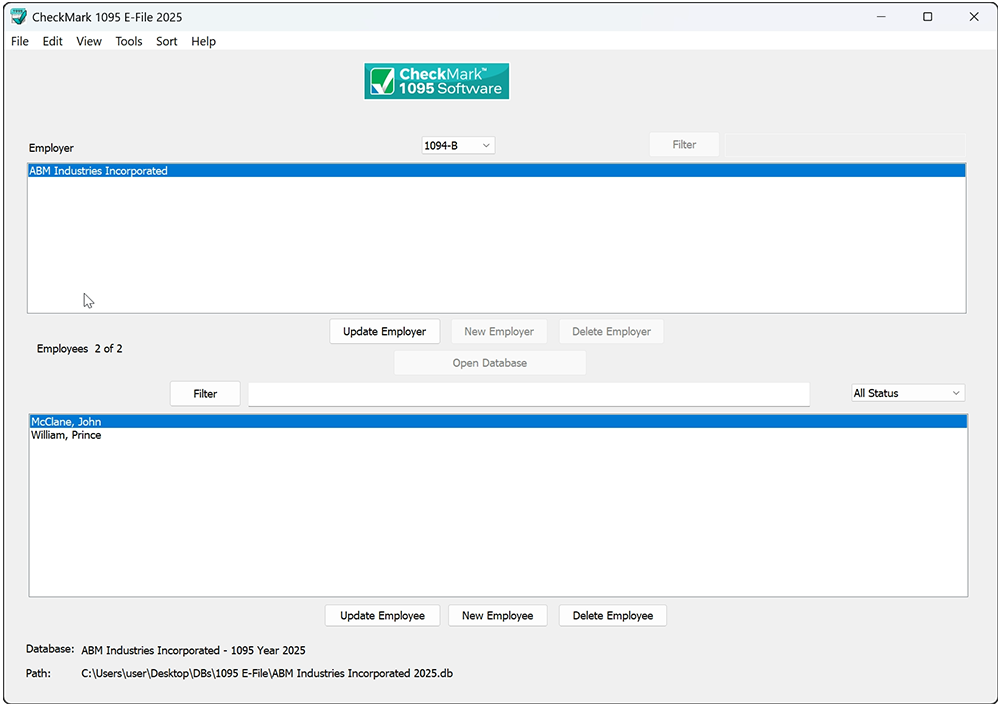This screenshot has width=1000, height=706.
Task: Click the CheckMark 1095 Software logo
Action: (x=437, y=81)
